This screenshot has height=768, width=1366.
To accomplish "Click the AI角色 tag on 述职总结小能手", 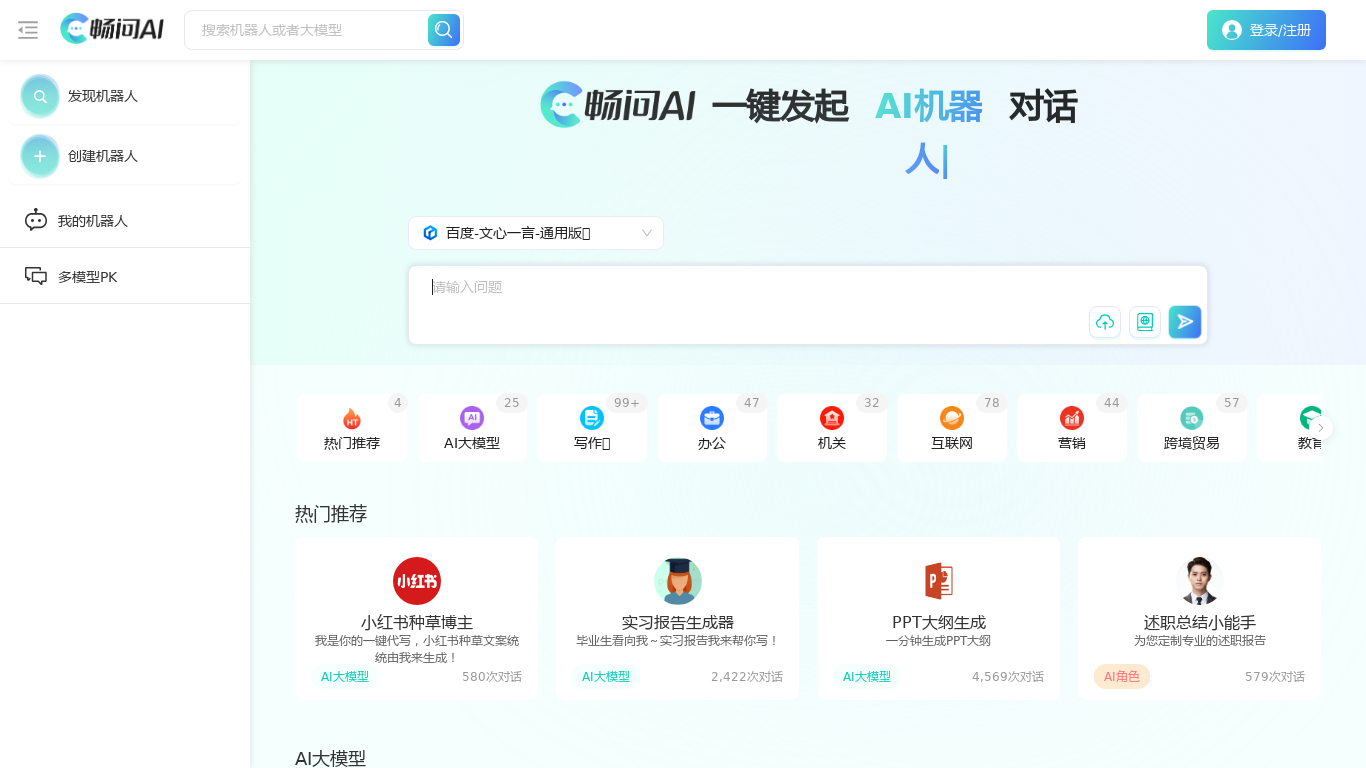I will (x=1122, y=677).
